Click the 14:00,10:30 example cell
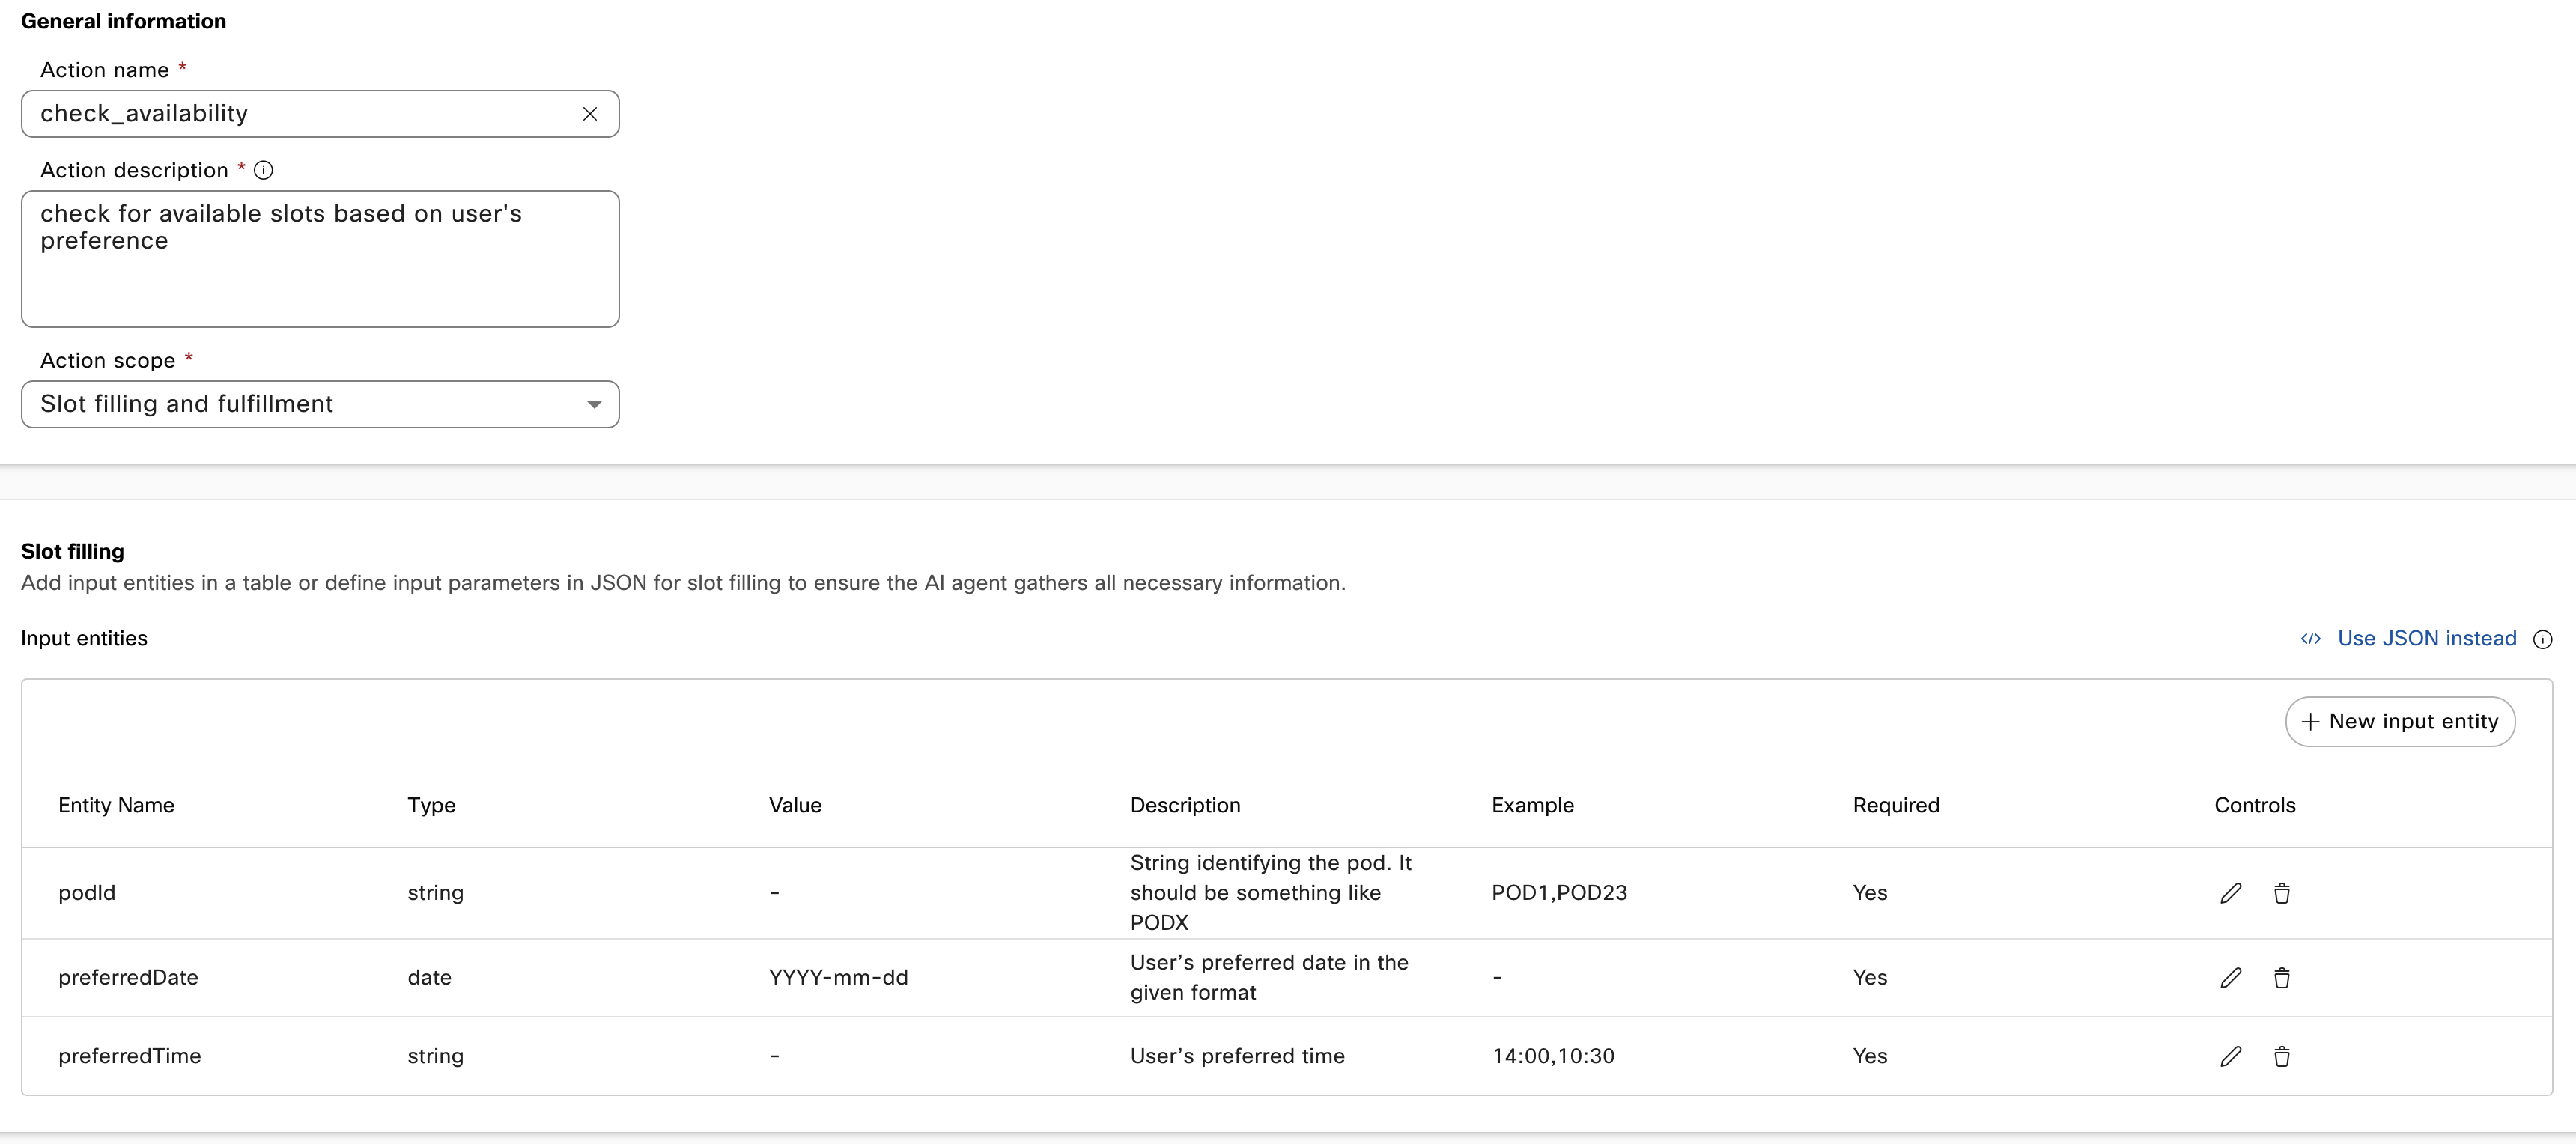The width and height of the screenshot is (2576, 1144). [x=1553, y=1056]
